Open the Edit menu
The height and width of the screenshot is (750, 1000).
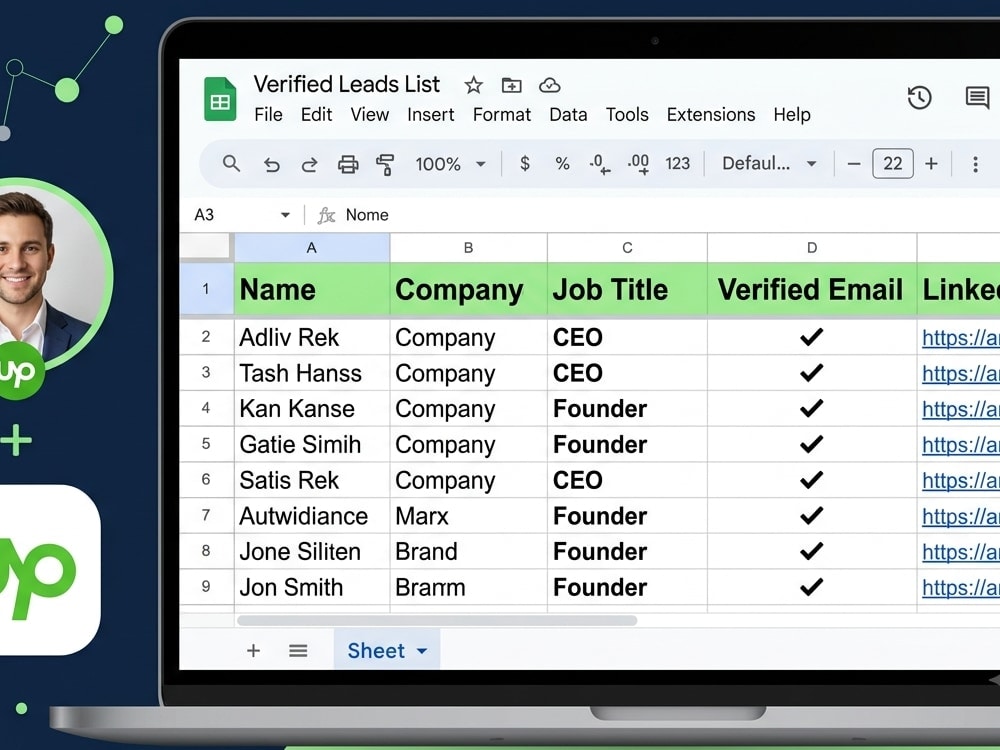(x=316, y=115)
